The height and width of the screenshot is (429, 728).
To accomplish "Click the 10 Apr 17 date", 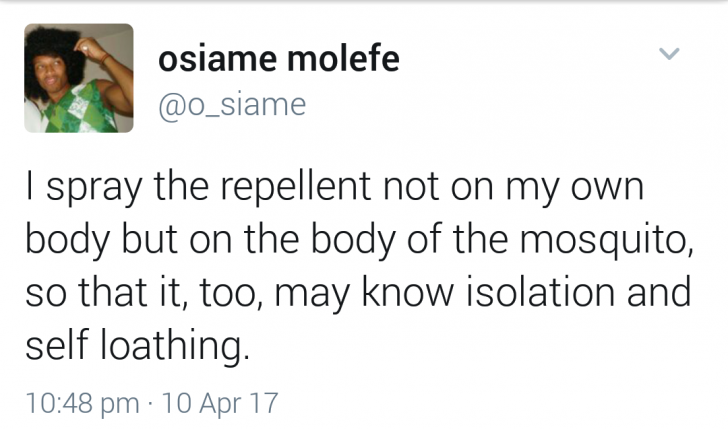I will [x=219, y=403].
